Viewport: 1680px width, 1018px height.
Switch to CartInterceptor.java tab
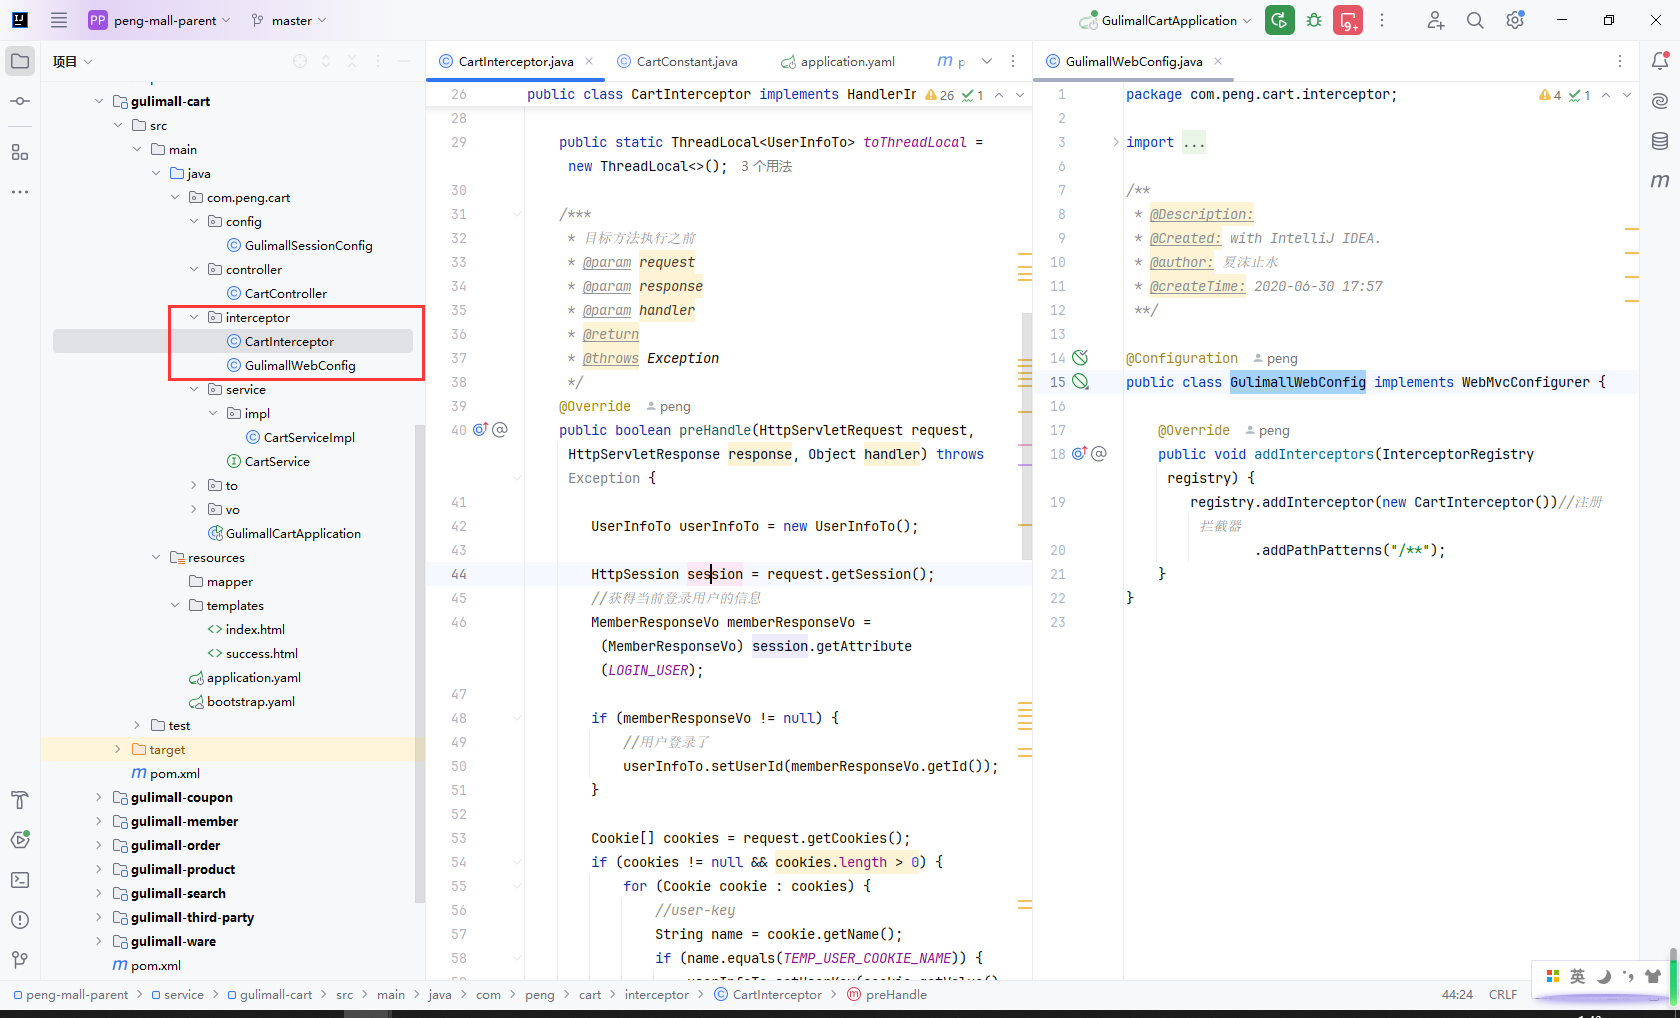click(x=516, y=61)
